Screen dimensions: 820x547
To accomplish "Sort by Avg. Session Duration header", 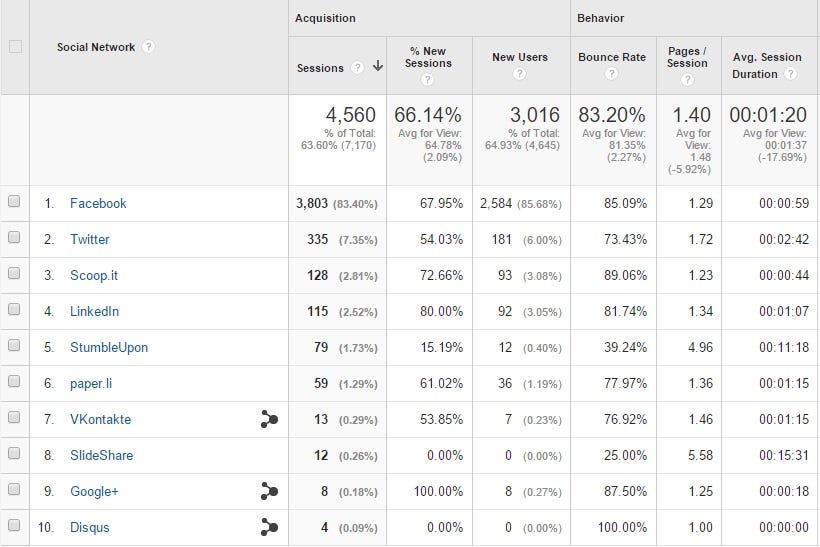I will tap(767, 65).
